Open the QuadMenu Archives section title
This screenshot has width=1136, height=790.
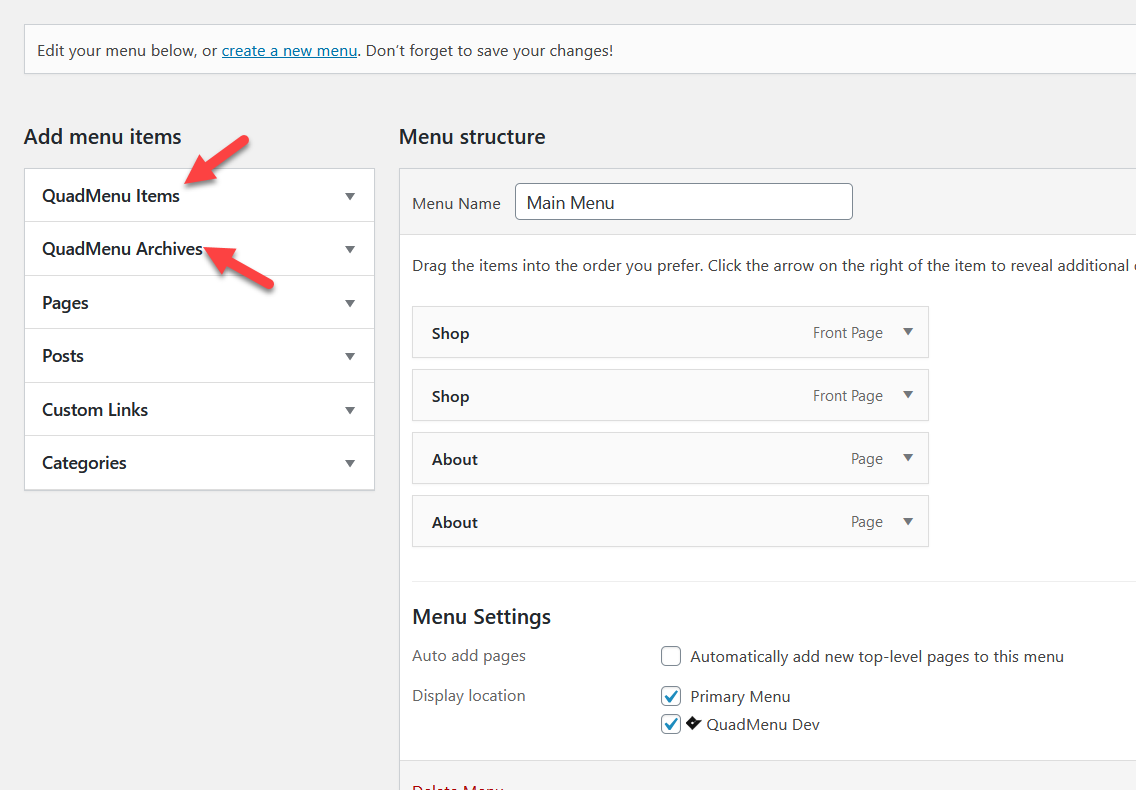coord(122,249)
